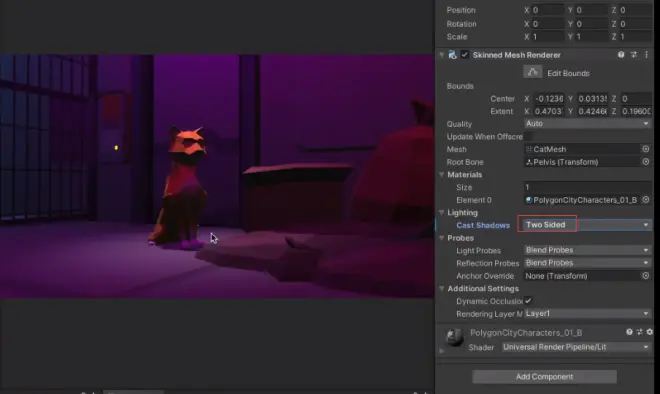Image resolution: width=660 pixels, height=394 pixels.
Task: Click the Position label
Action: pyautogui.click(x=461, y=10)
